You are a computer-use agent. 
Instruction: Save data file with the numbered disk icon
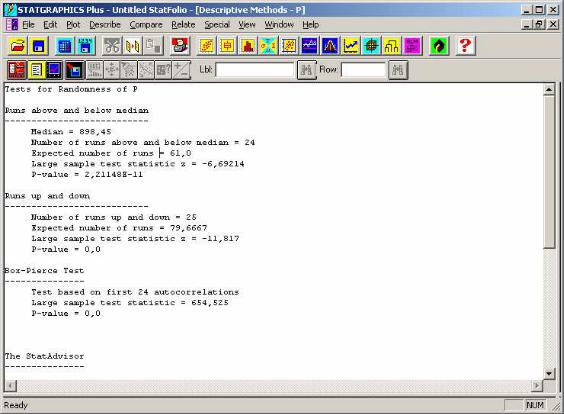[85, 46]
